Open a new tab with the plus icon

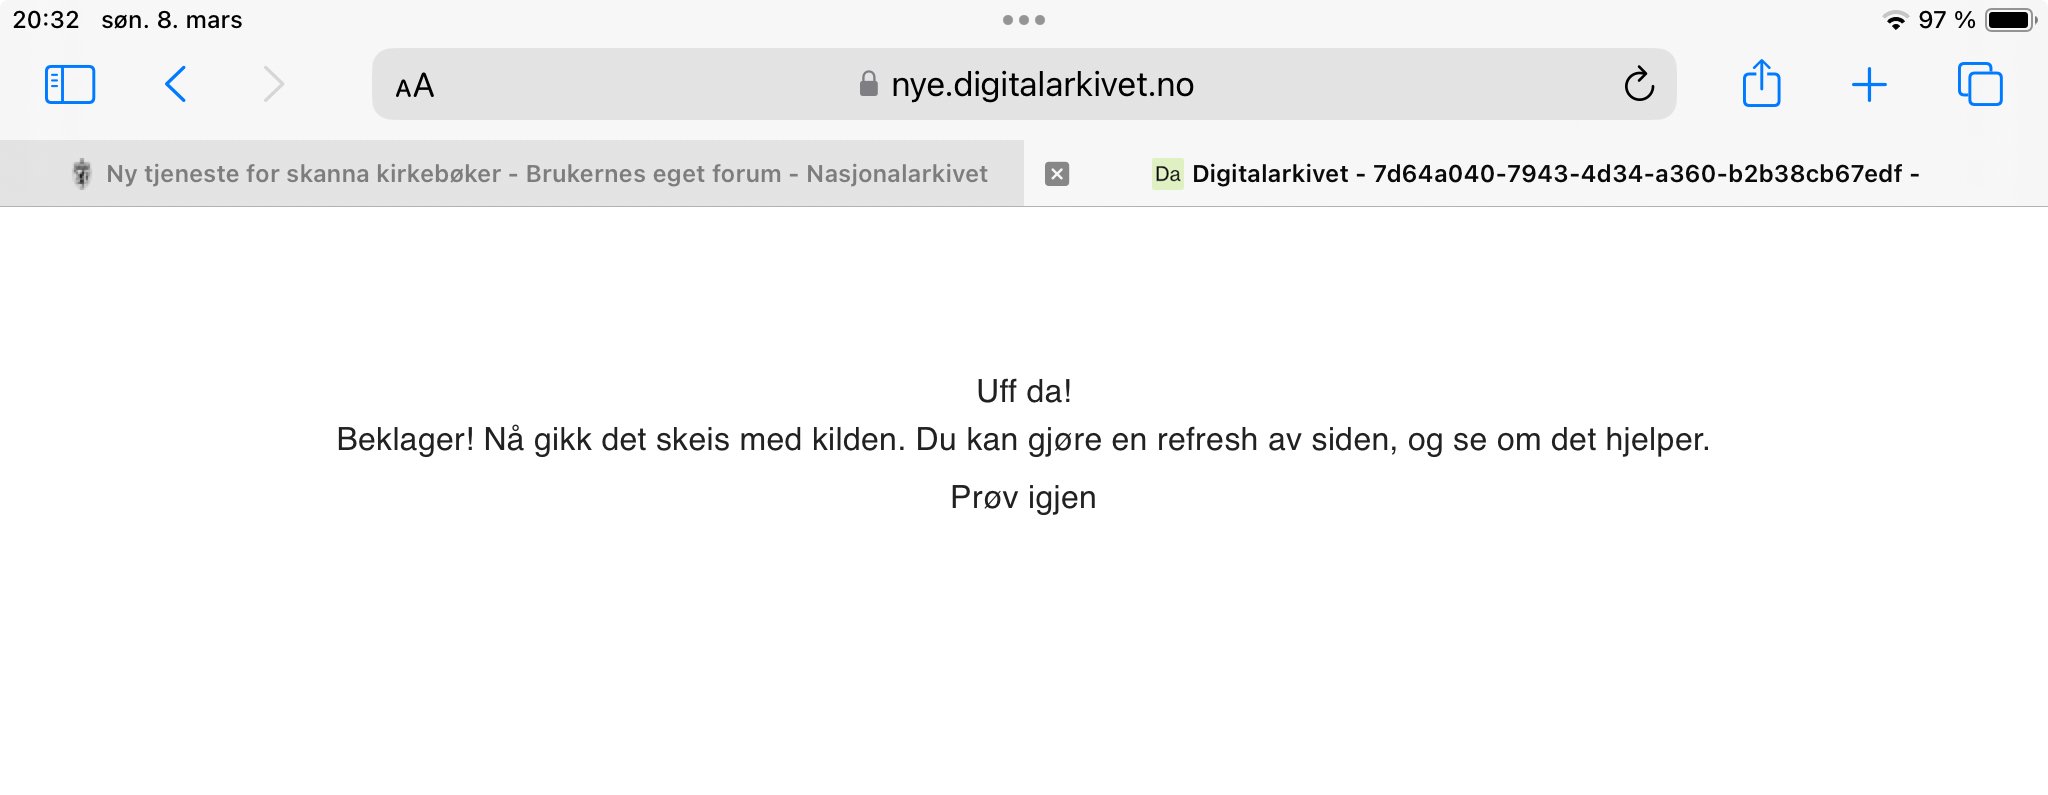[1868, 85]
